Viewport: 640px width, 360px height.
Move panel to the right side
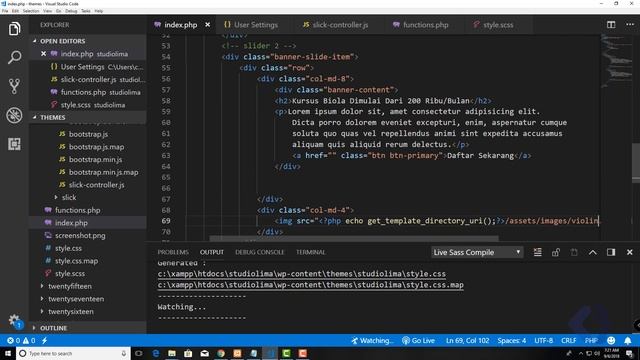(x=611, y=252)
